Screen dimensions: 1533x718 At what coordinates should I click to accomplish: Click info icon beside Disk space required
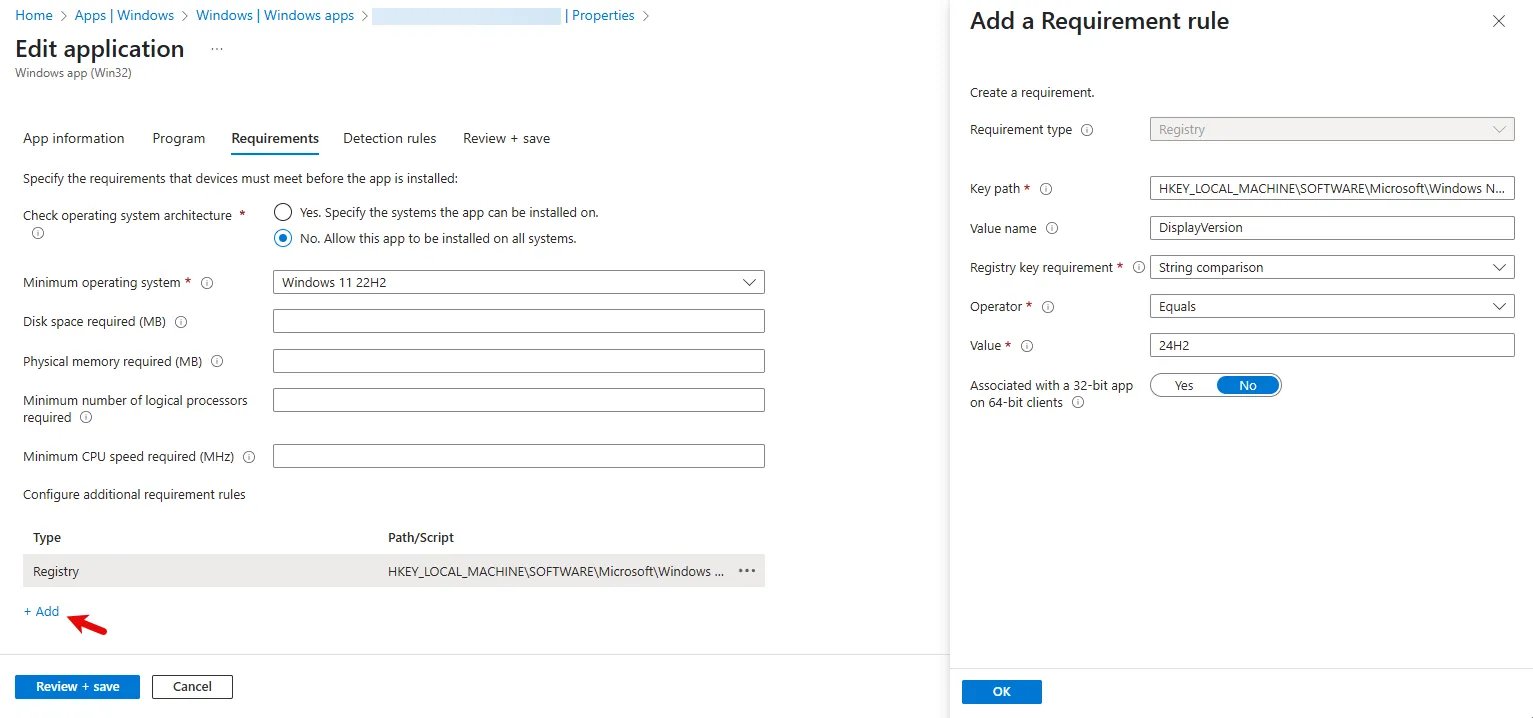click(x=181, y=322)
